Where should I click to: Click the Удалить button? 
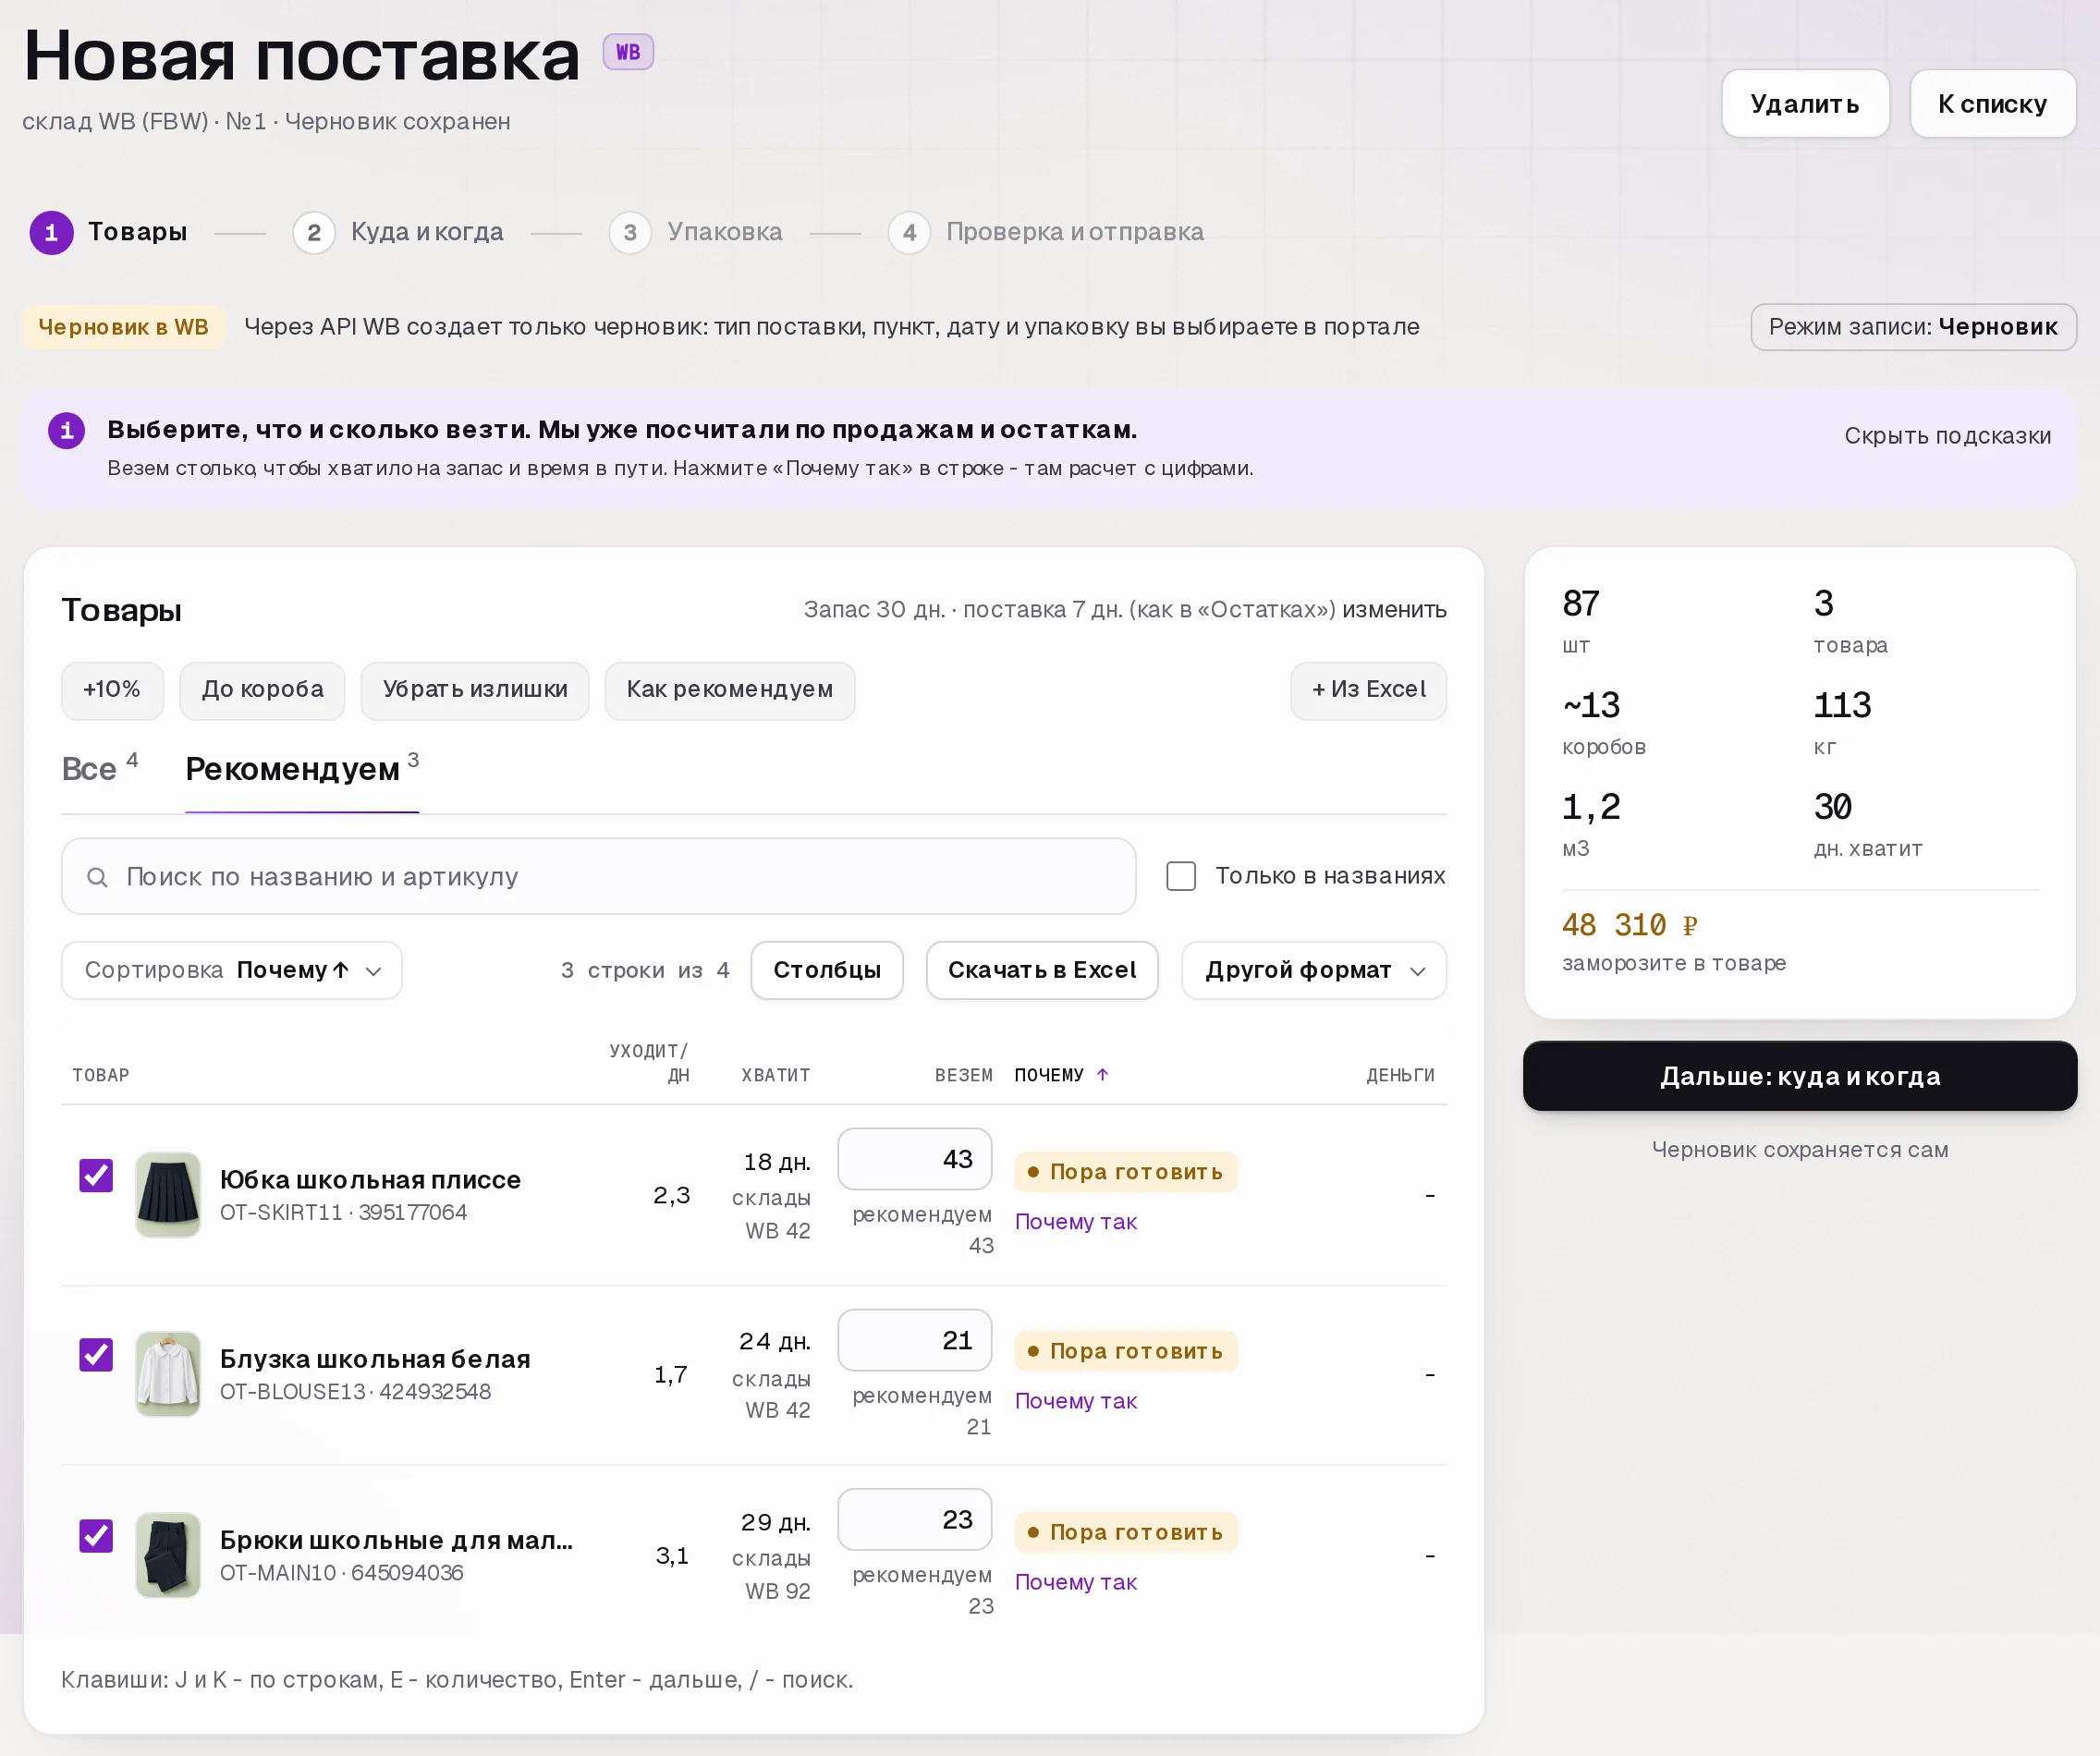point(1805,104)
